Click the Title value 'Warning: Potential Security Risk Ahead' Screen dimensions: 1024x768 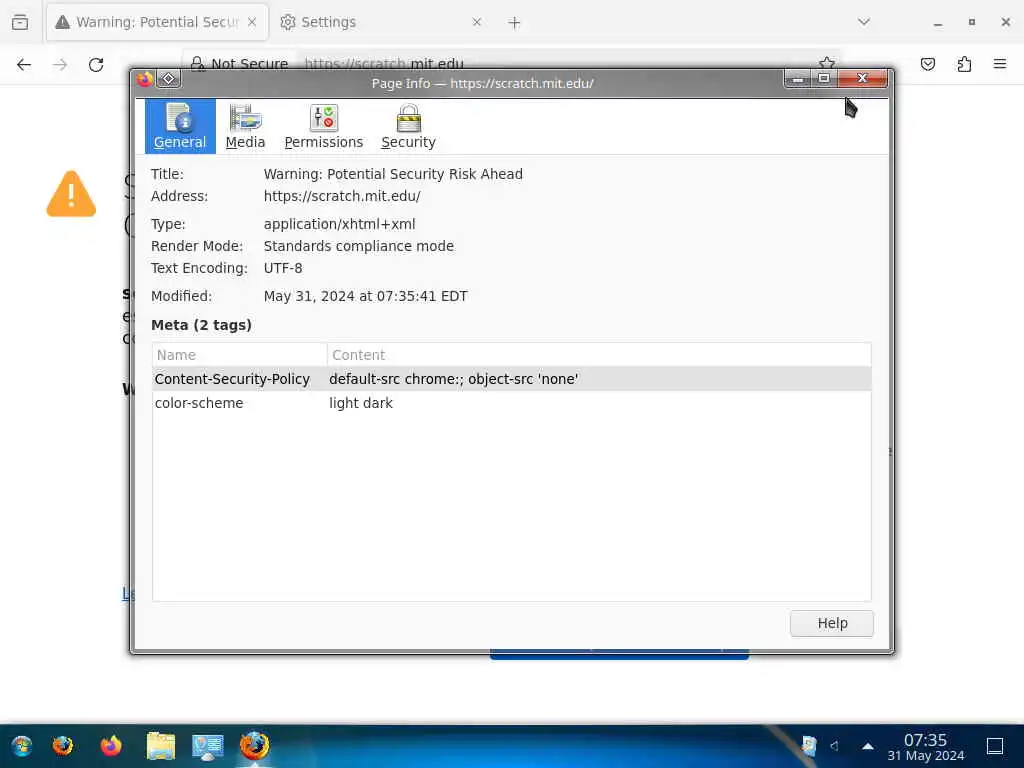(393, 174)
